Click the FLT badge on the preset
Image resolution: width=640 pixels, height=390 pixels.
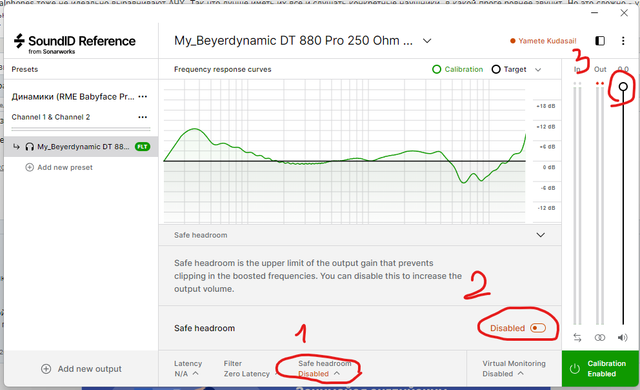click(x=142, y=147)
